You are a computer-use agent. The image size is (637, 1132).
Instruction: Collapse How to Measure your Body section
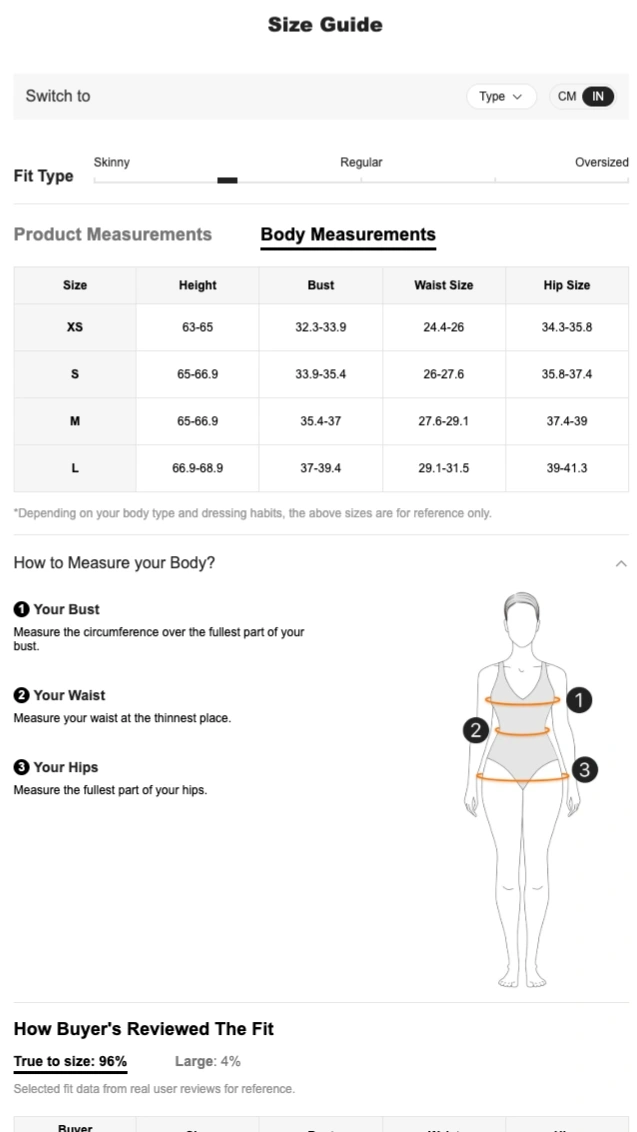coord(621,563)
